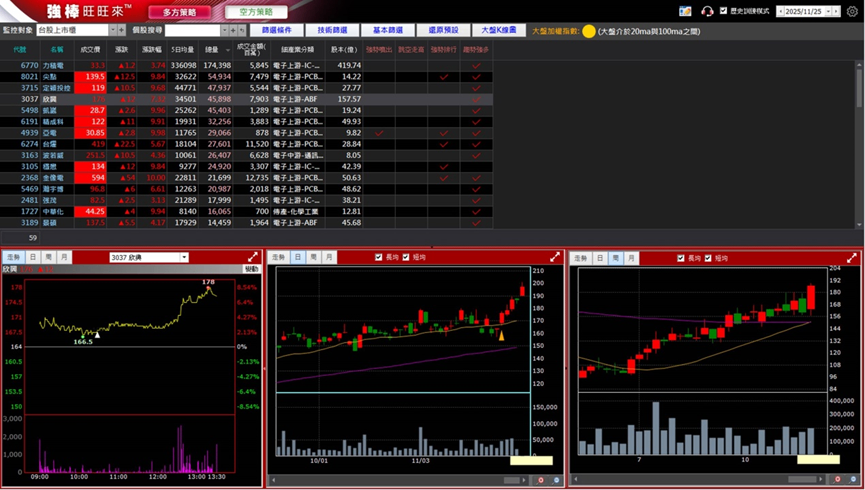Click the 基本篩選 button
Screen dimensions: 865x490
388,30
